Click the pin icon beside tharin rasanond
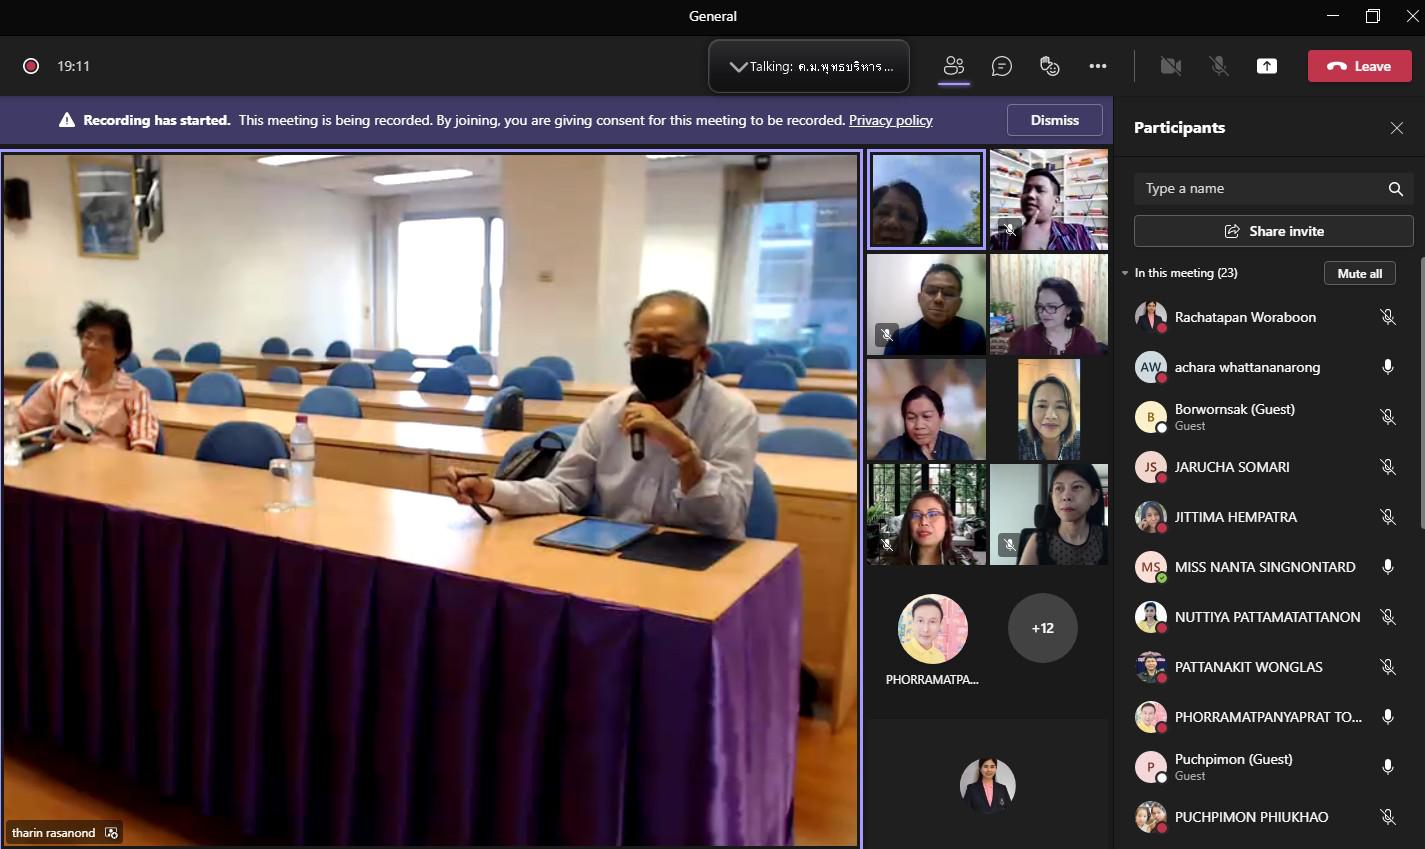Screen dimensions: 1425x849 (111, 833)
